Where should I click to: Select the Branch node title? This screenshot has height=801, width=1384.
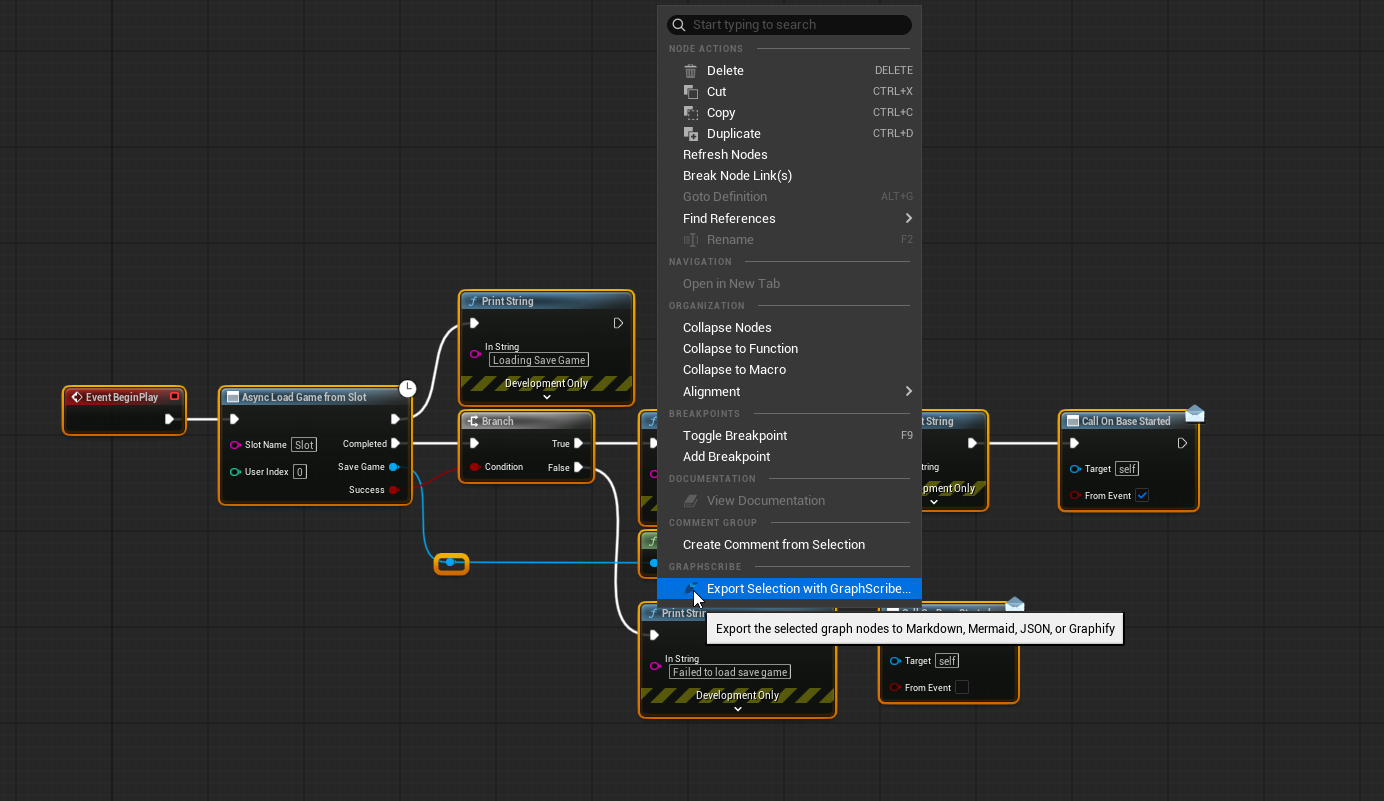[498, 421]
